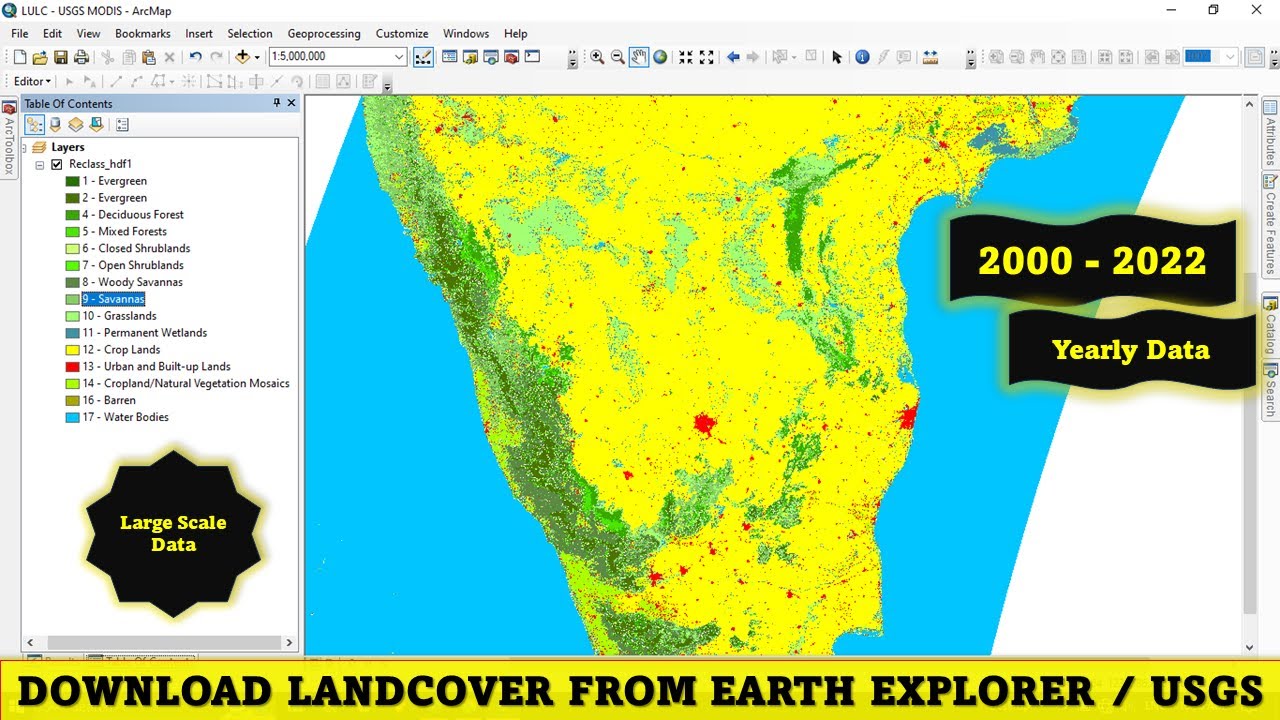
Task: Select the '9 - Savannas' legend entry
Action: click(x=114, y=299)
